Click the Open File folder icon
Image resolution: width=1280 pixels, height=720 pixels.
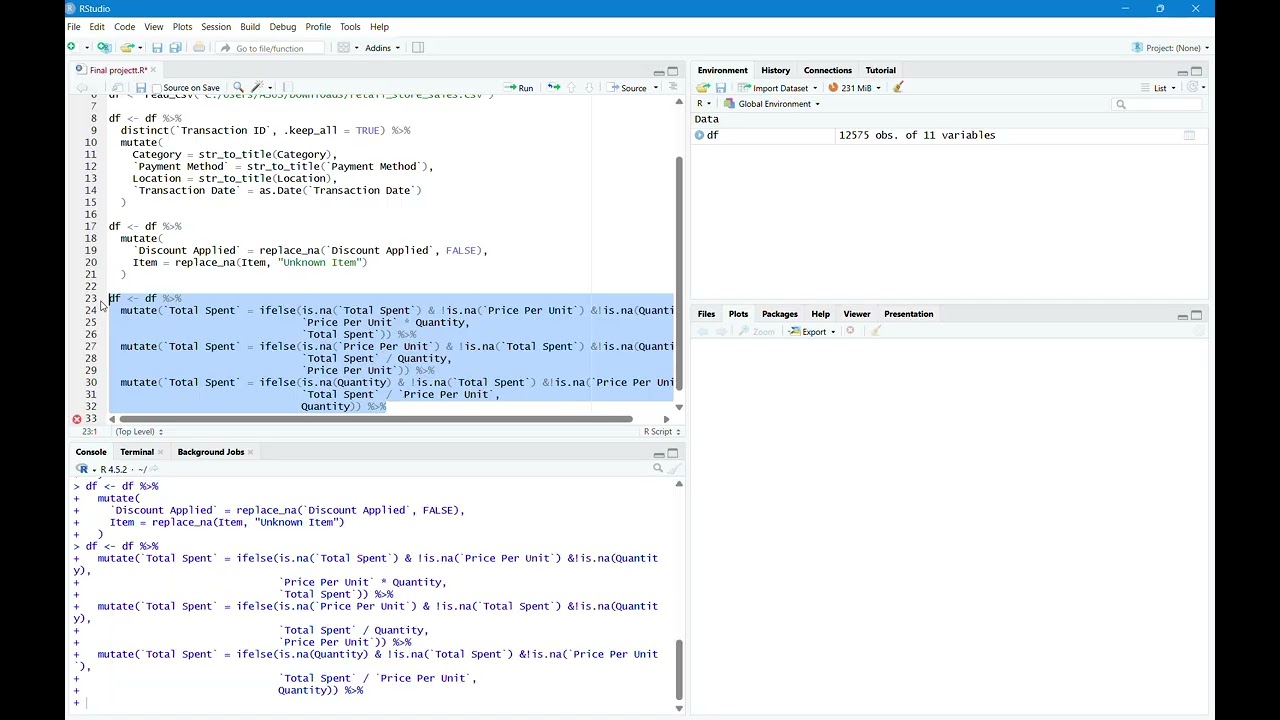tap(127, 48)
